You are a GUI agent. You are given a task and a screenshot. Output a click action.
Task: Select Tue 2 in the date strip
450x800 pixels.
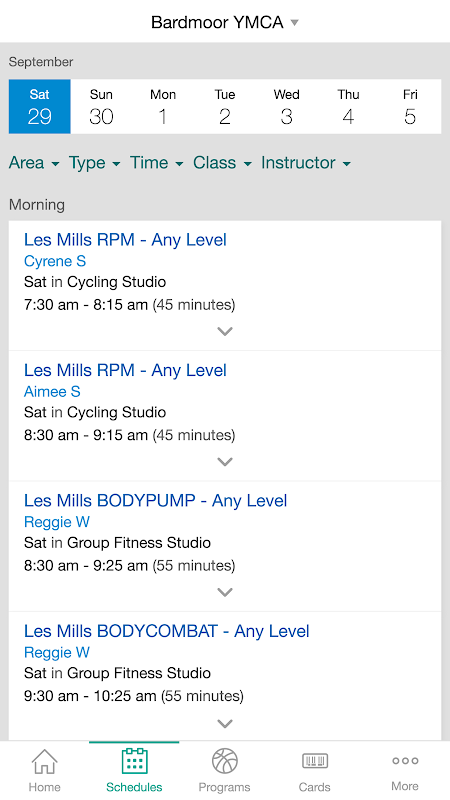click(x=224, y=107)
